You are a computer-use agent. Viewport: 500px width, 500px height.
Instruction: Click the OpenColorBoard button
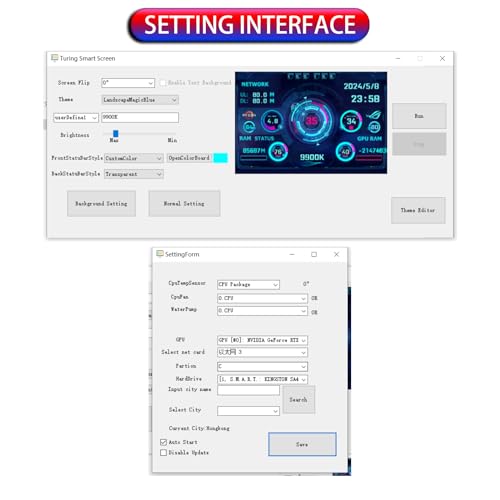(x=189, y=158)
